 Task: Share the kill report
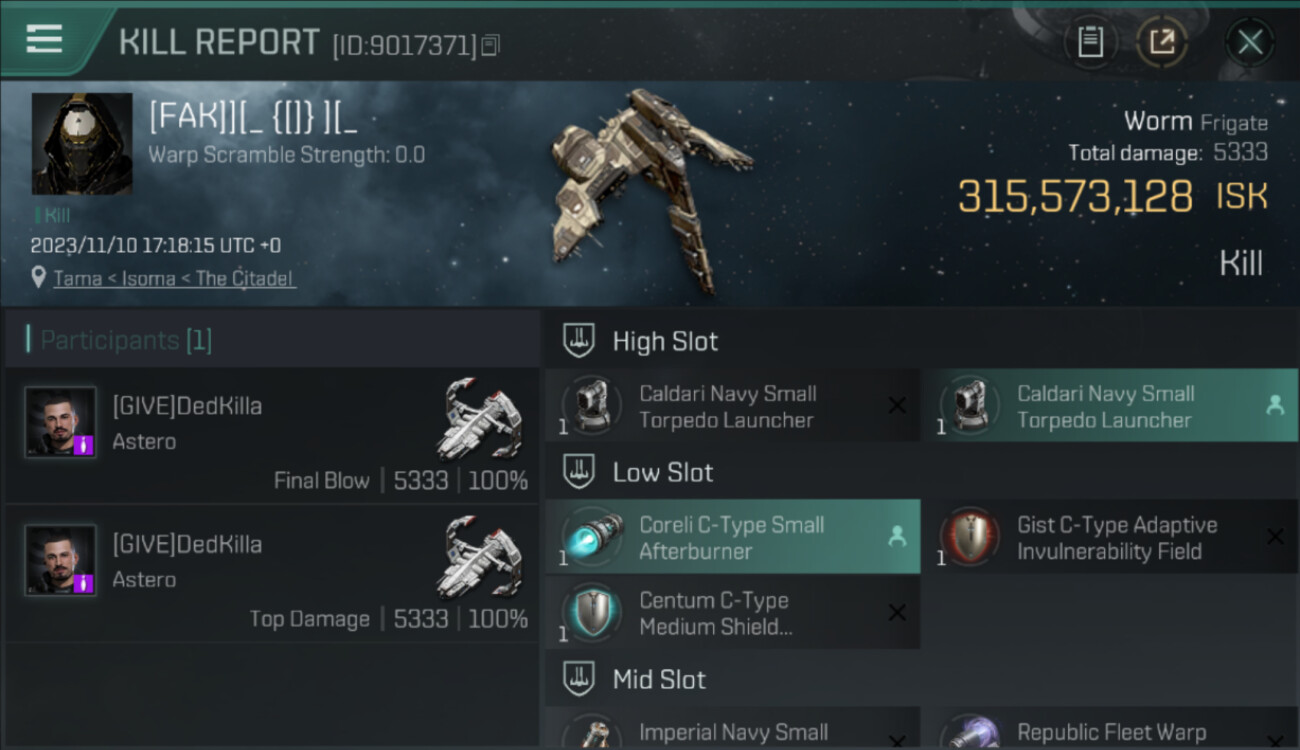pos(1162,42)
